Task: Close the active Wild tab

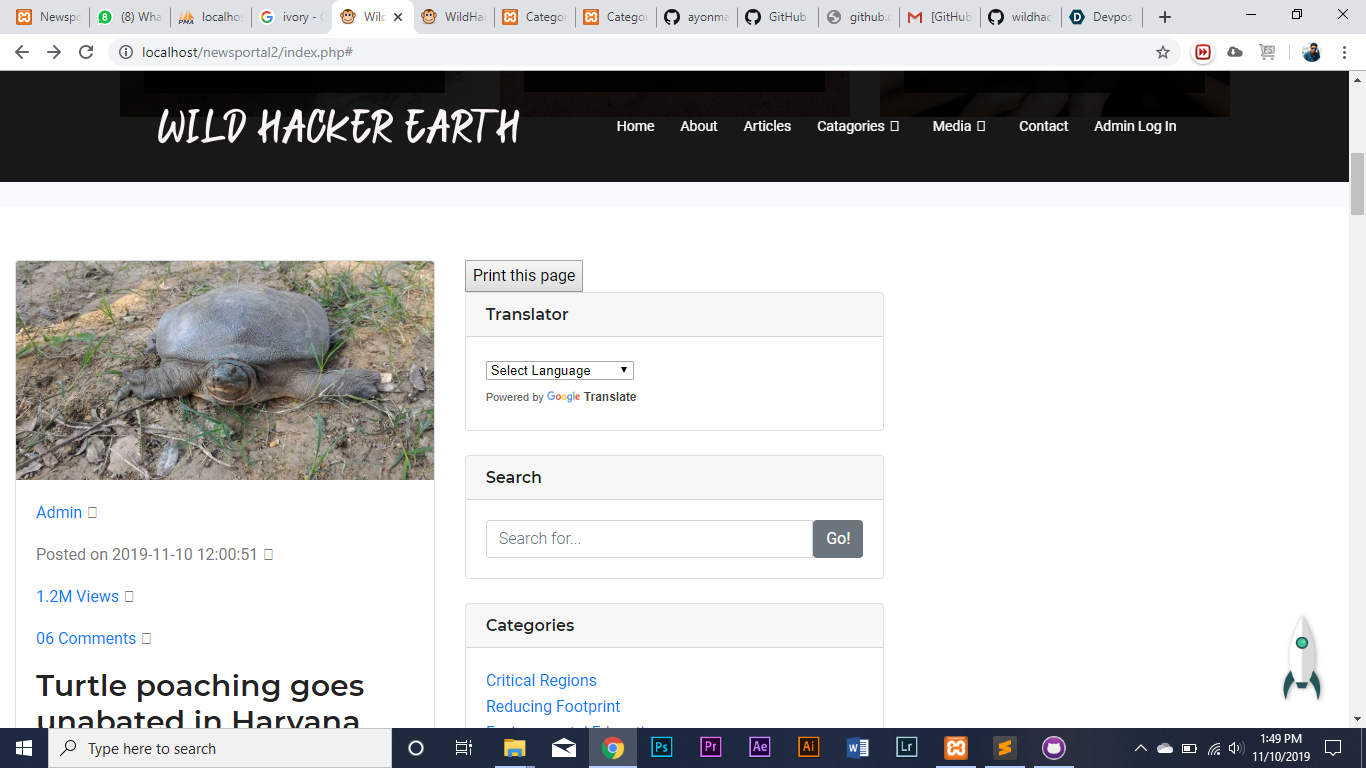Action: [x=398, y=17]
